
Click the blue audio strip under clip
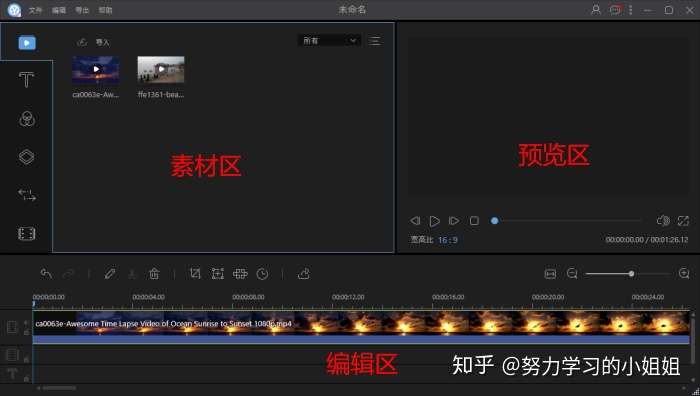click(x=361, y=339)
